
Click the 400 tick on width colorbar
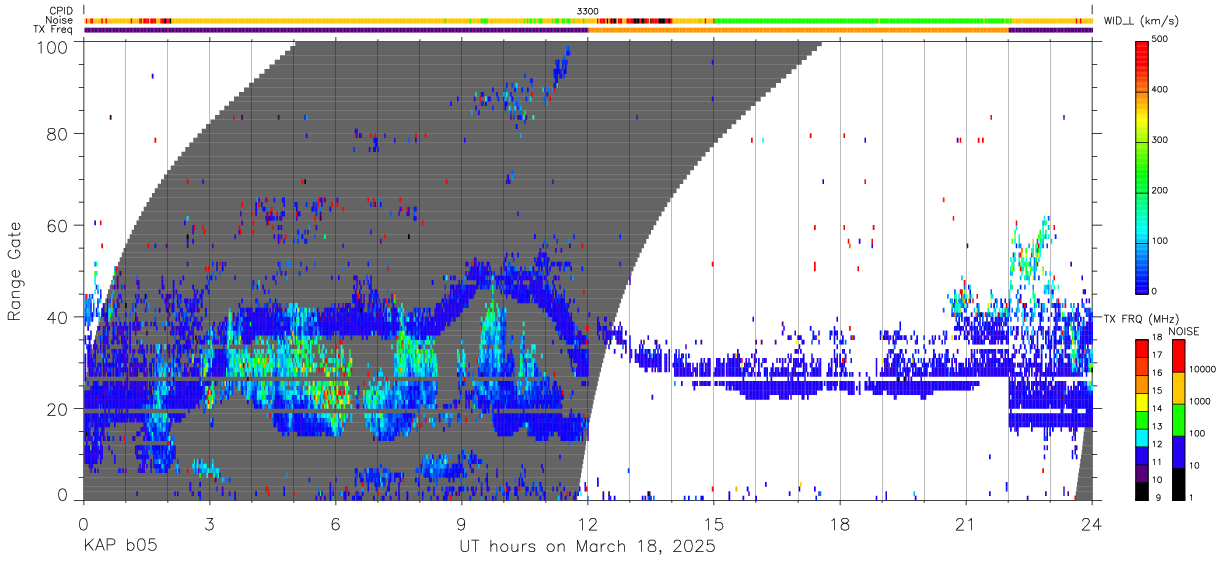coord(1162,90)
